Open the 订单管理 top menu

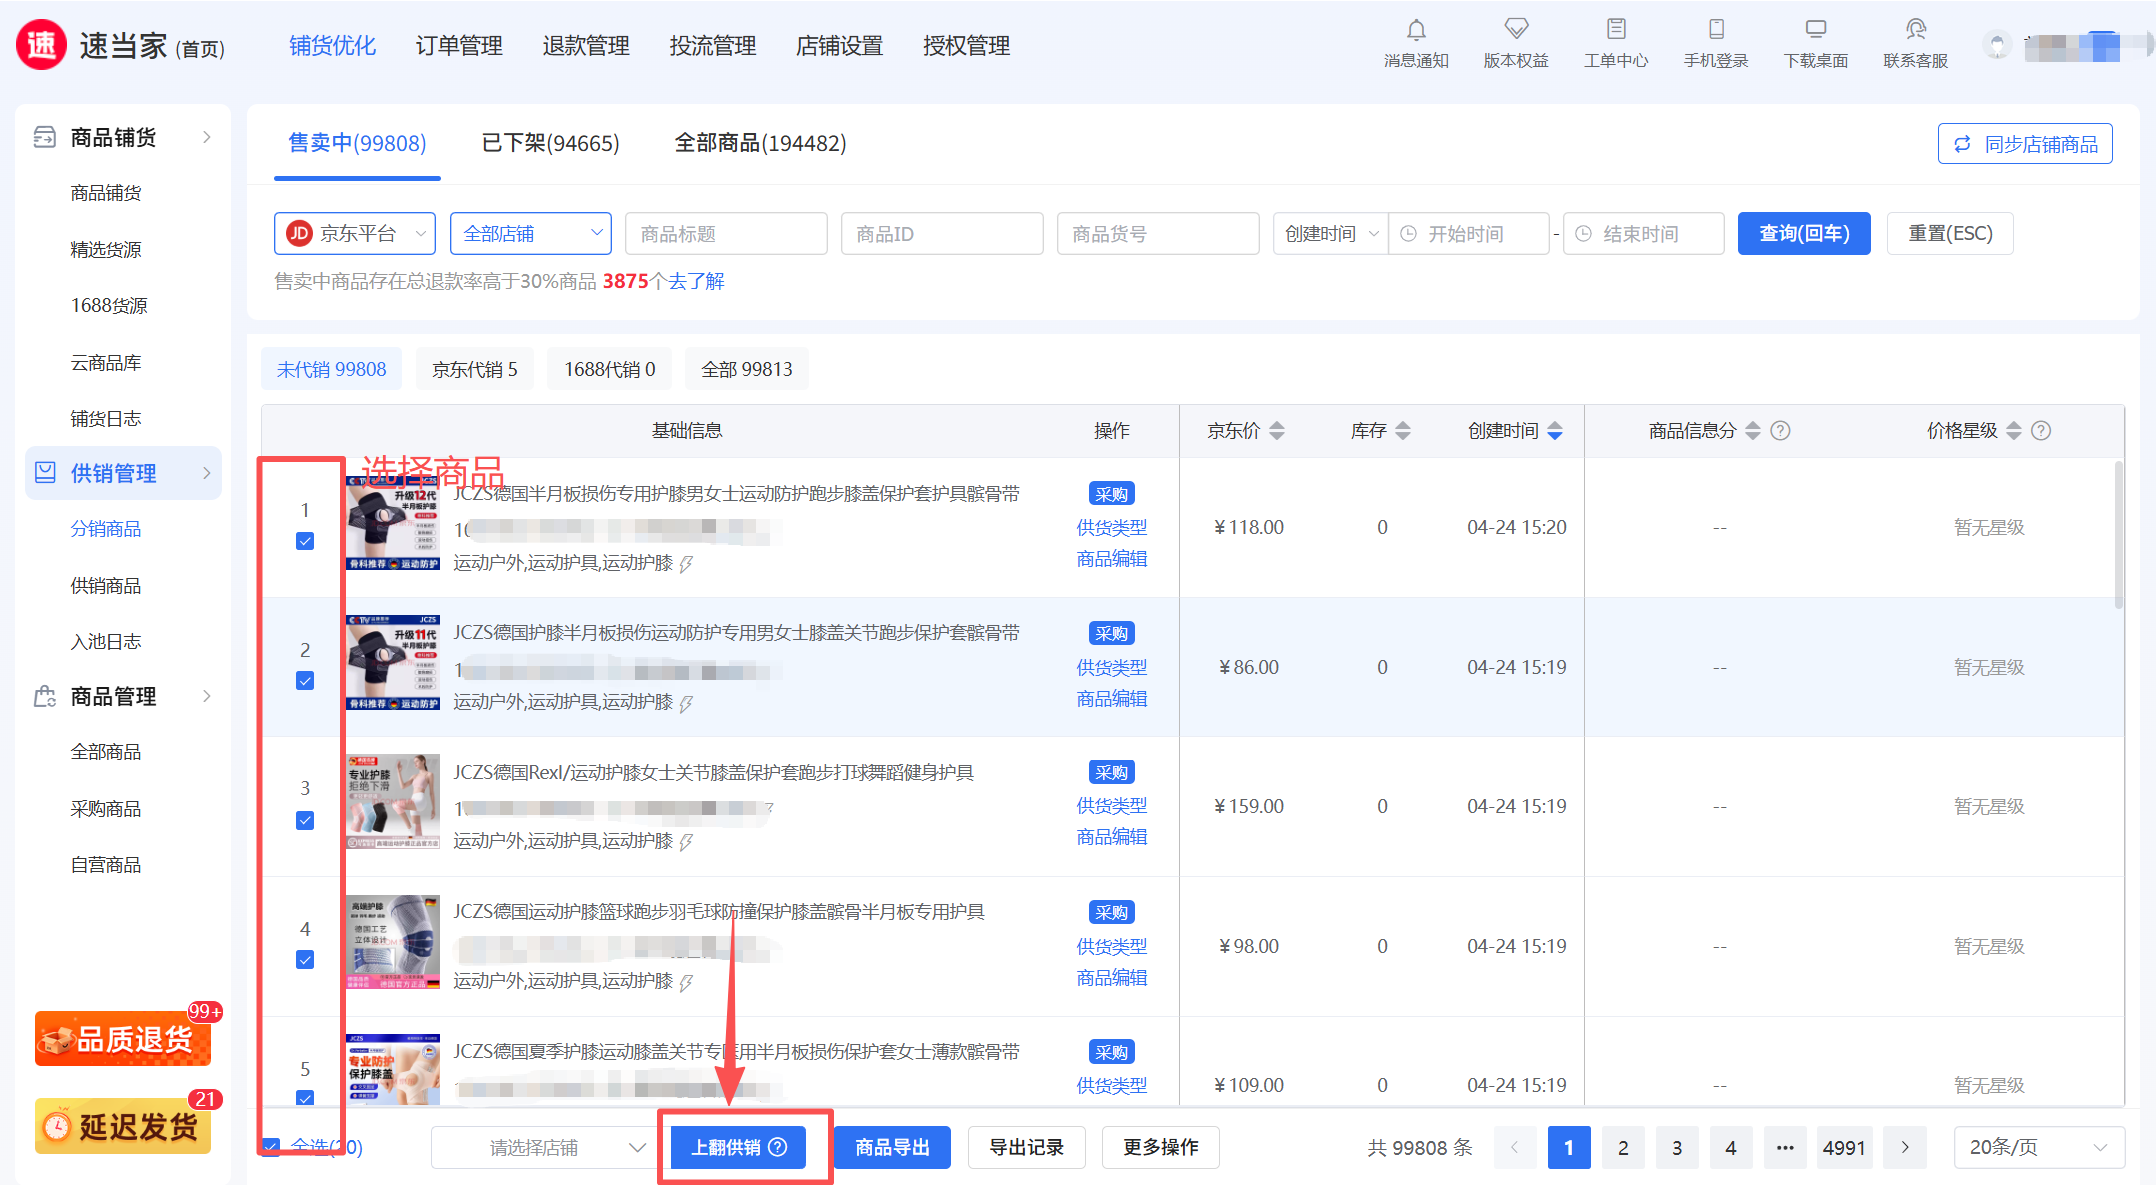pos(459,46)
